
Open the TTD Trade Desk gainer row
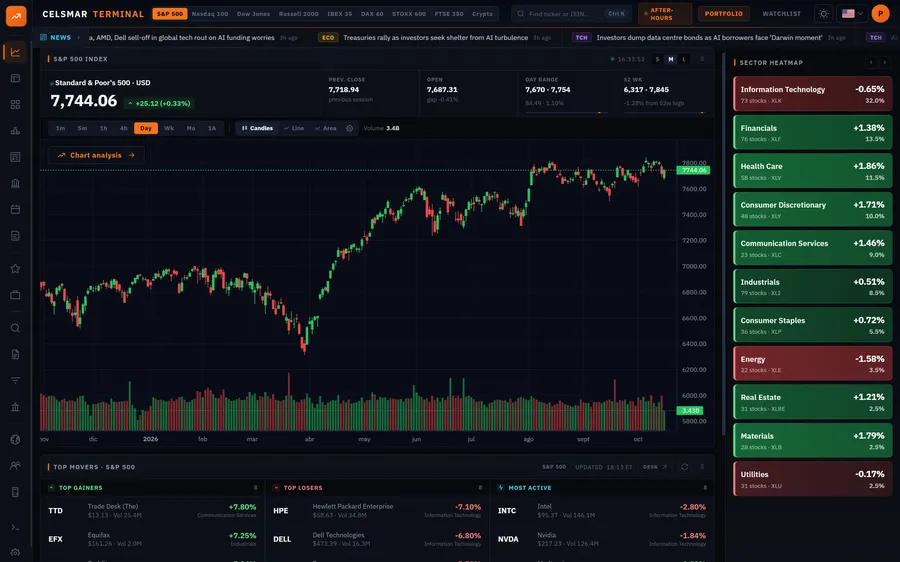pyautogui.click(x=153, y=510)
